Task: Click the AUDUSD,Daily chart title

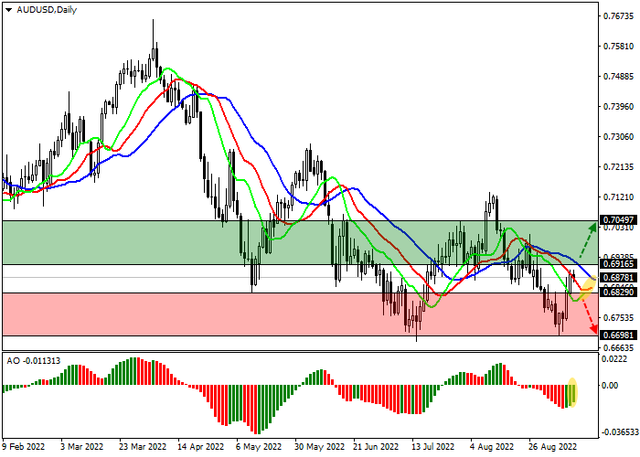Action: pos(47,10)
